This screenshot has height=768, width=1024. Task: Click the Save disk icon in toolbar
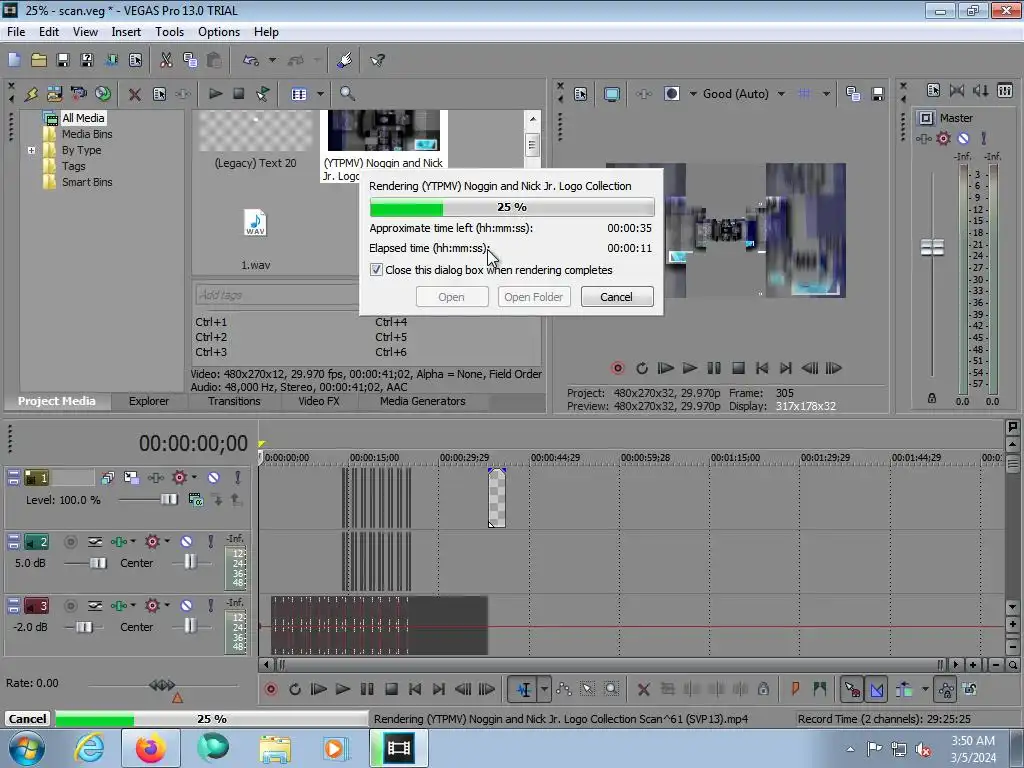click(x=63, y=60)
